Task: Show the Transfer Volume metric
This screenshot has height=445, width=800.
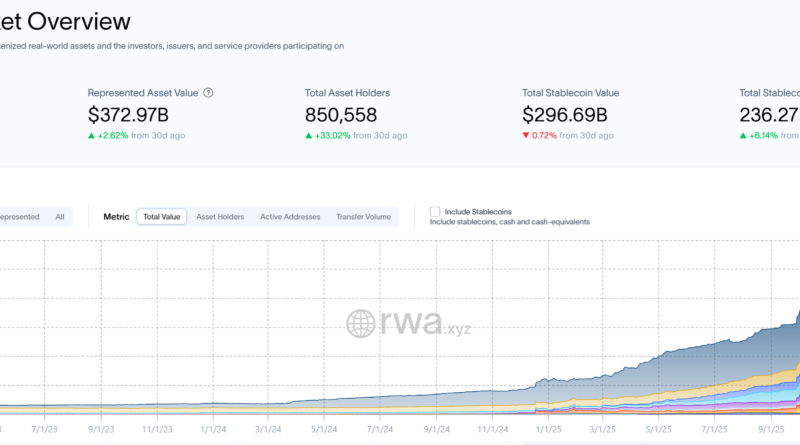Action: click(x=363, y=216)
